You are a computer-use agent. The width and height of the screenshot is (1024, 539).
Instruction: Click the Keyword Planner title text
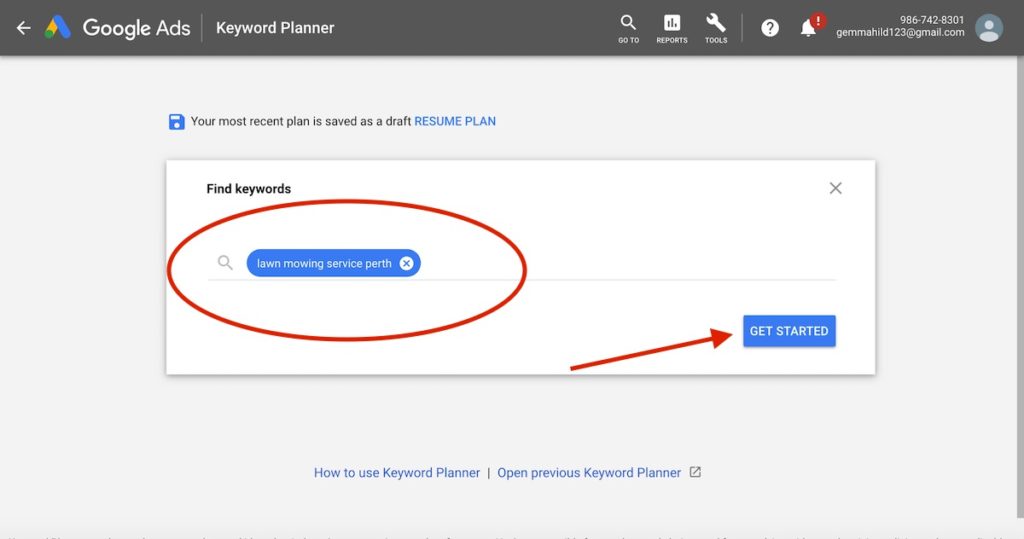(x=275, y=28)
